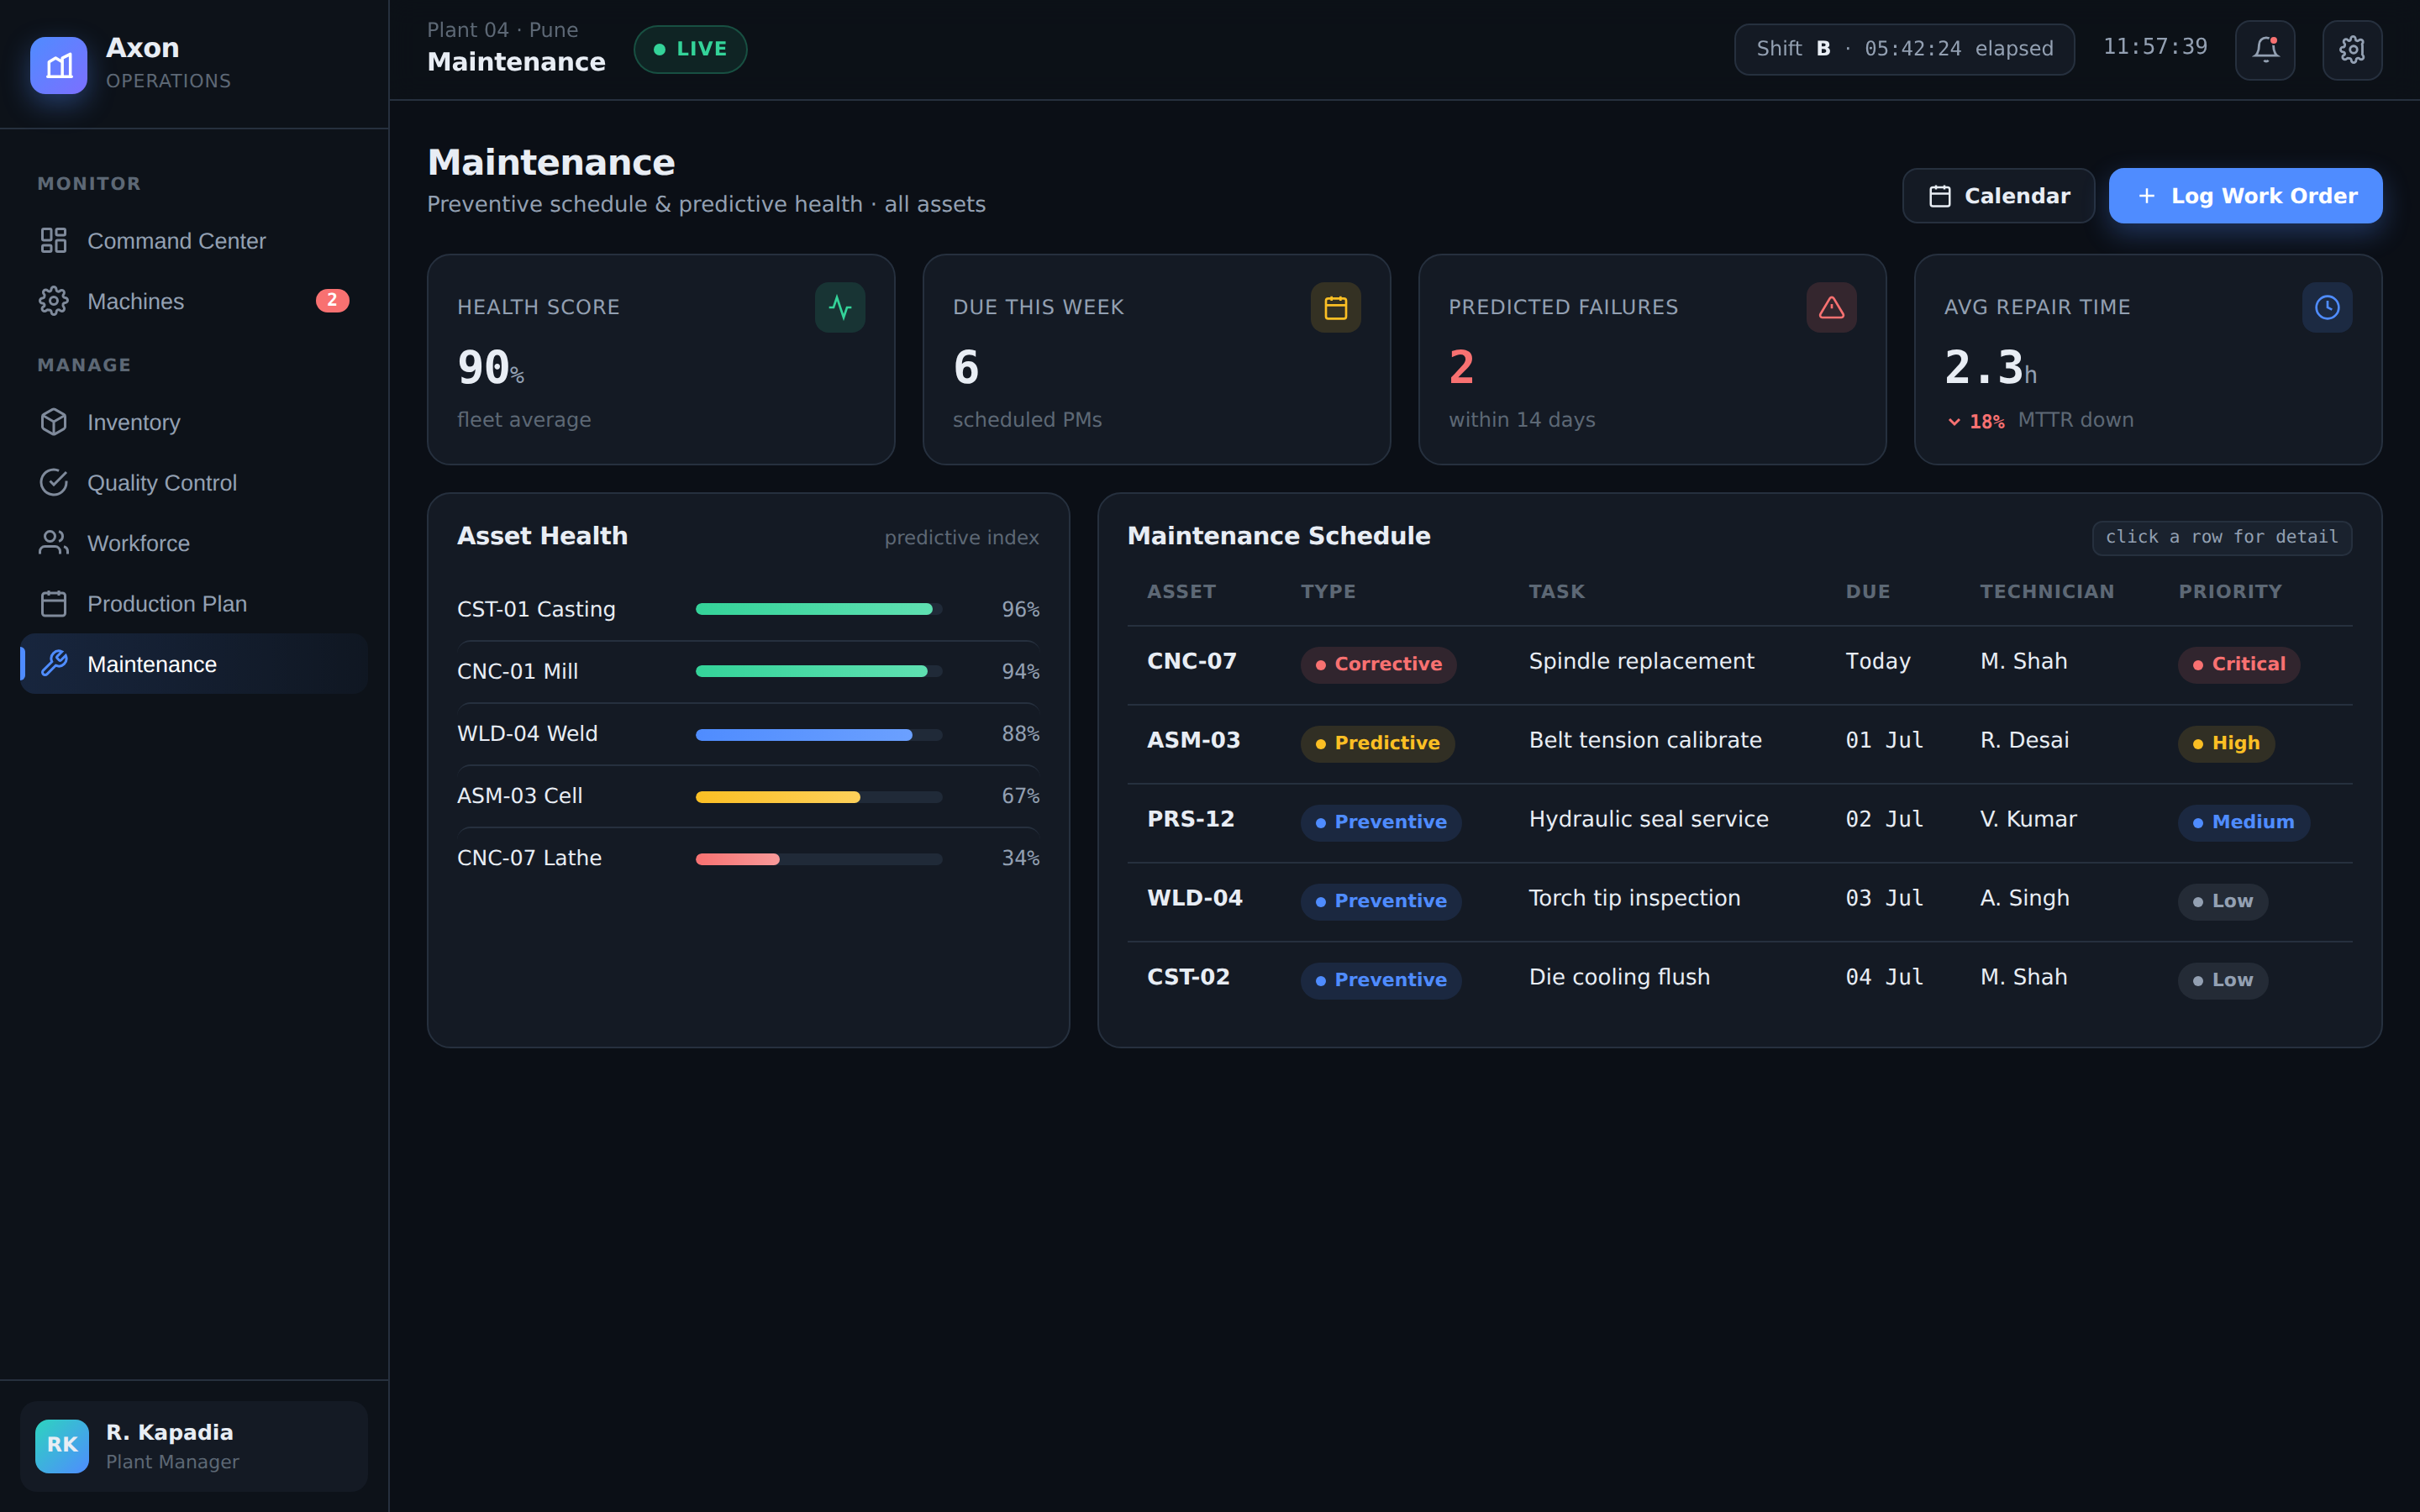Click the LIVE status badge
Screen dimensions: 2420x1512
[690, 49]
